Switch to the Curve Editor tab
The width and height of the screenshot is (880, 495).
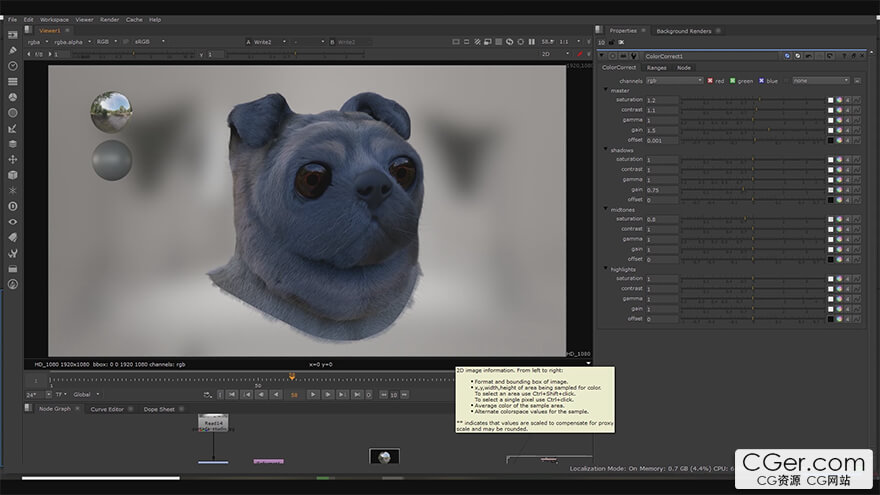(x=106, y=409)
